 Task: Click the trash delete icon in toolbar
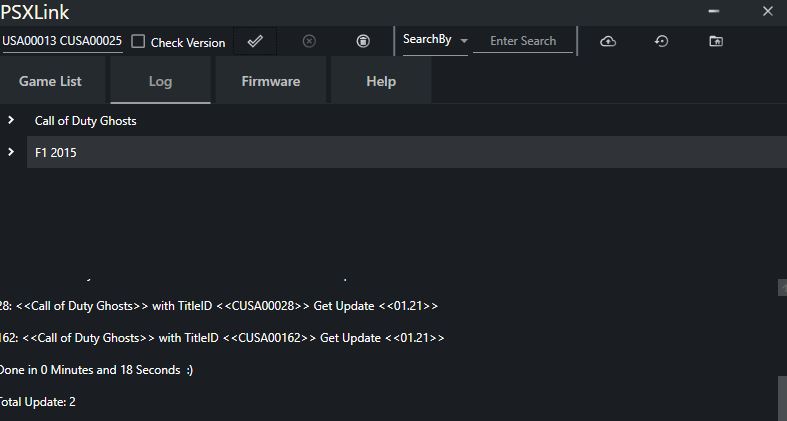[363, 41]
